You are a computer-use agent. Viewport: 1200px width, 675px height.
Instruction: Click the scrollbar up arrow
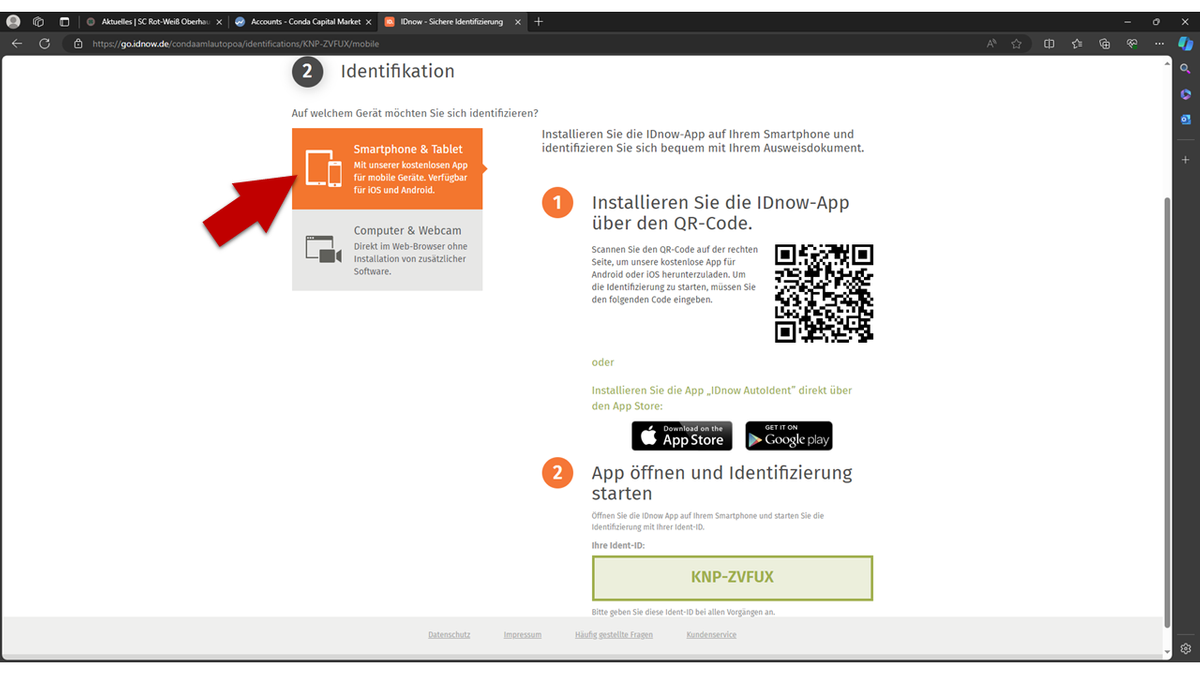coord(1165,62)
